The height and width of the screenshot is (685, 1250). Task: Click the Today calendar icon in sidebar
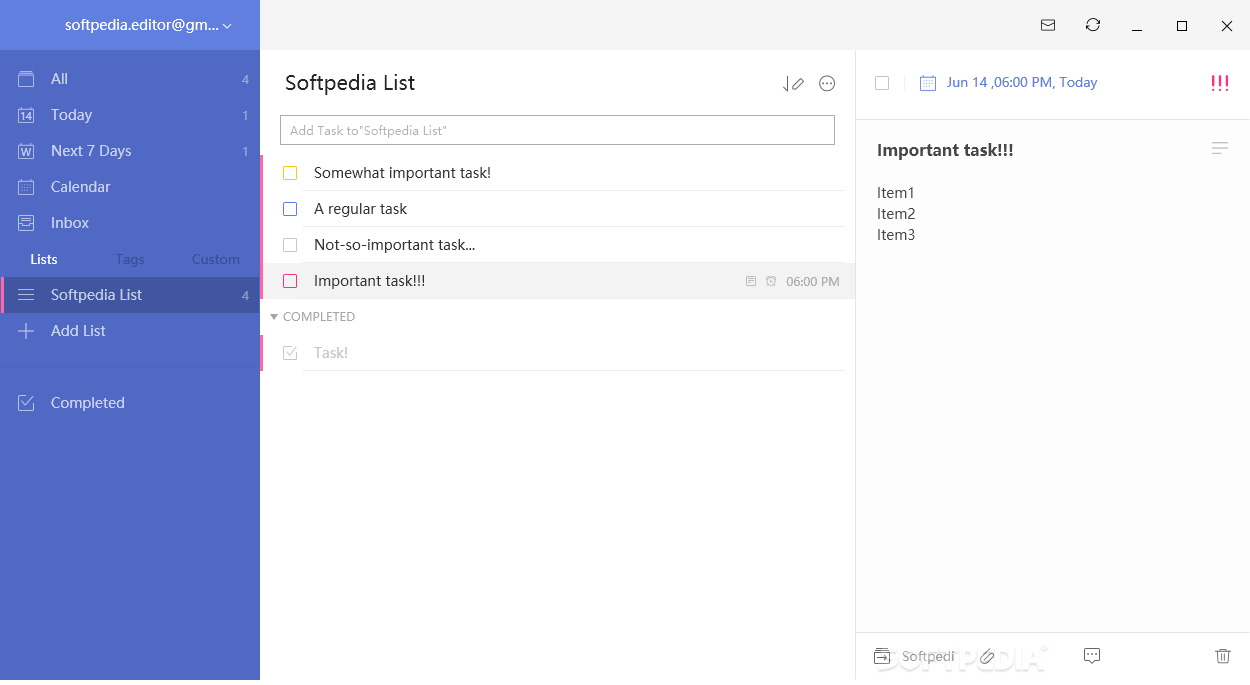tap(26, 115)
